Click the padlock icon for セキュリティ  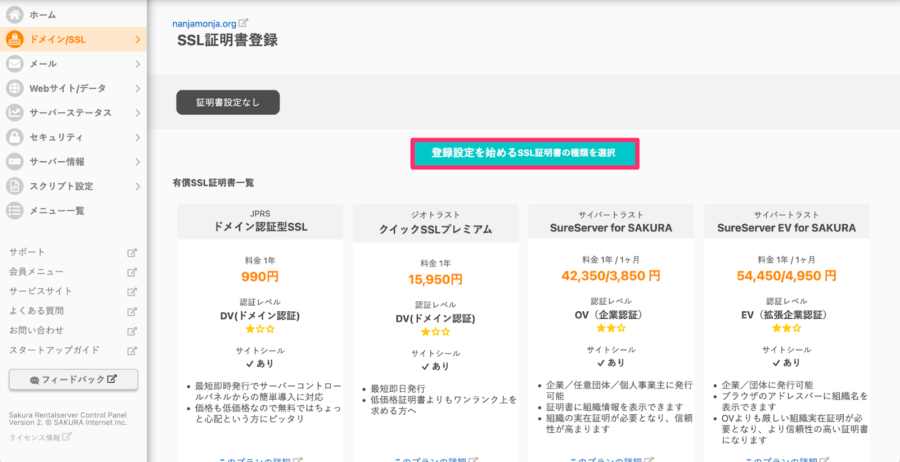pos(15,137)
